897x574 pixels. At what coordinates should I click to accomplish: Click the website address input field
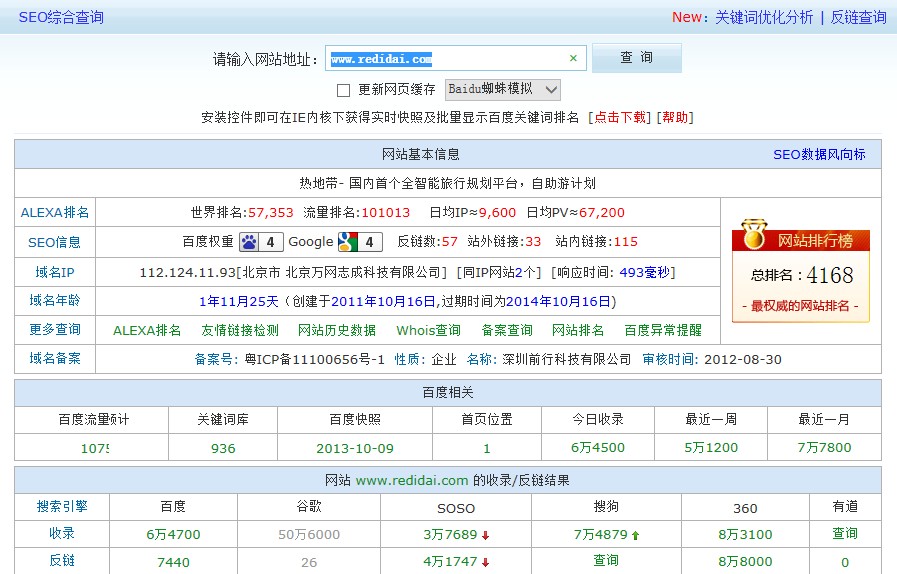455,58
